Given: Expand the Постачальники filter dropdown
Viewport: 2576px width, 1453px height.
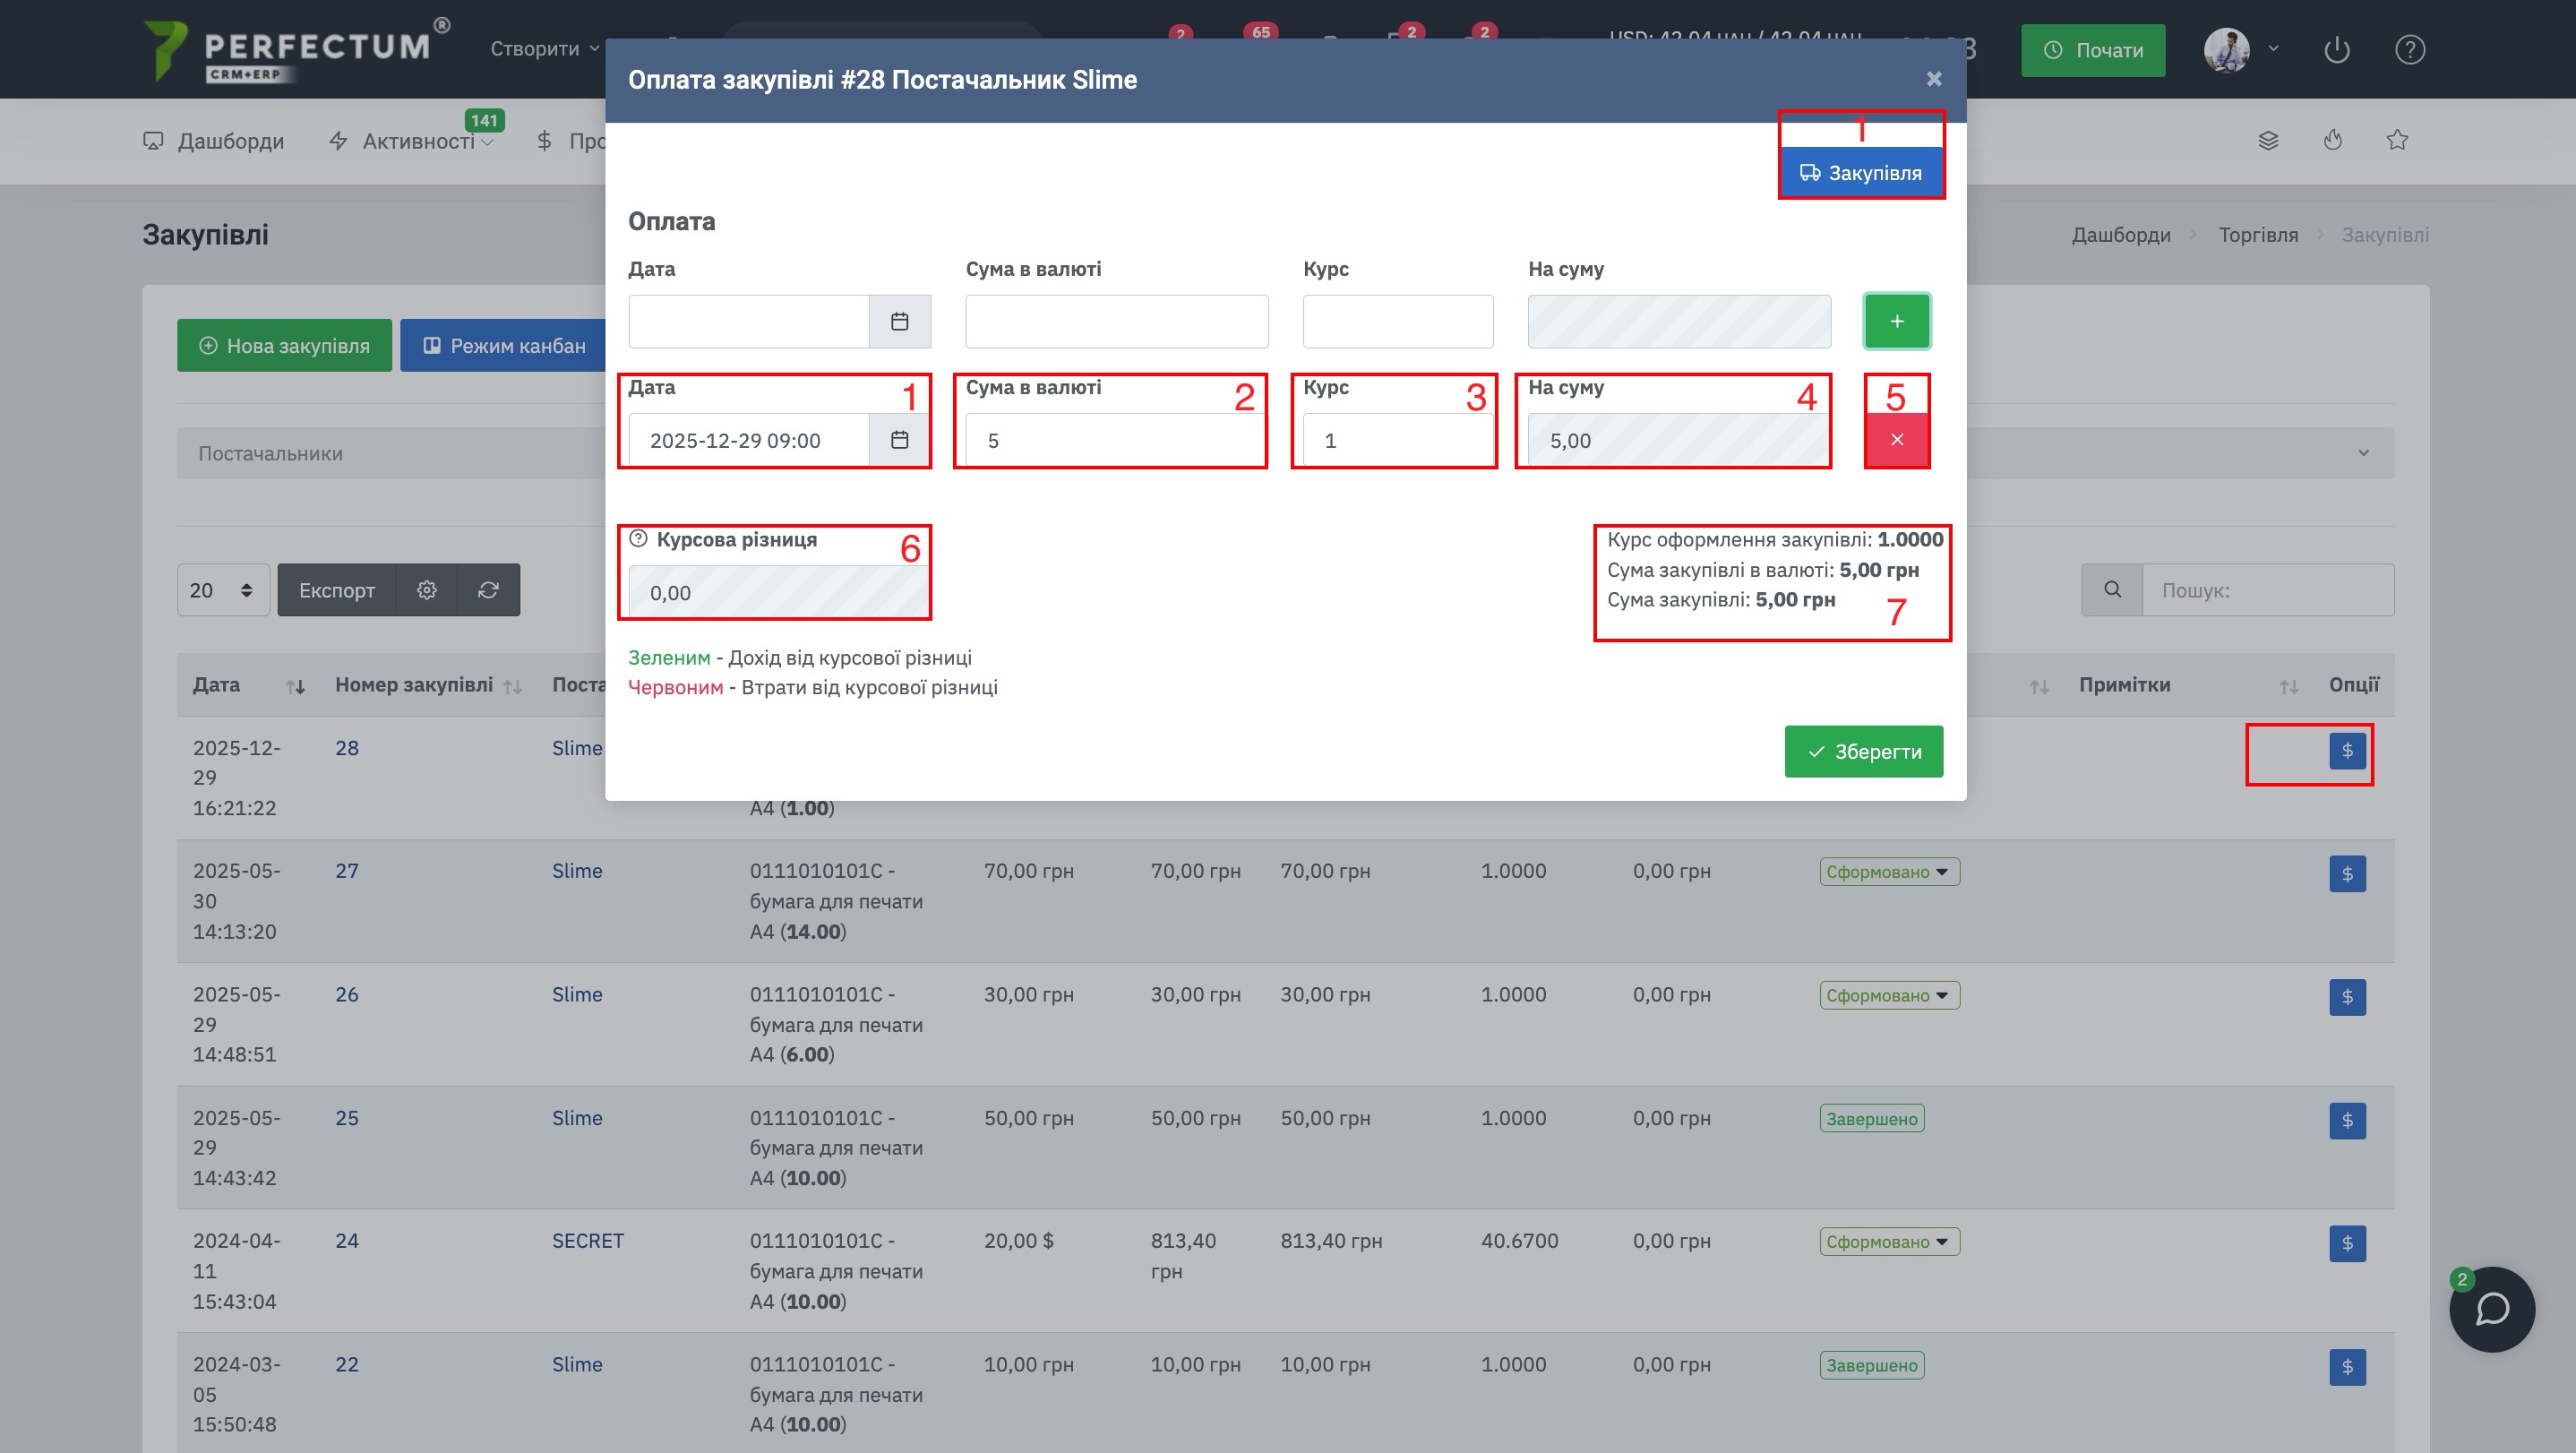Looking at the screenshot, I should 2362,453.
